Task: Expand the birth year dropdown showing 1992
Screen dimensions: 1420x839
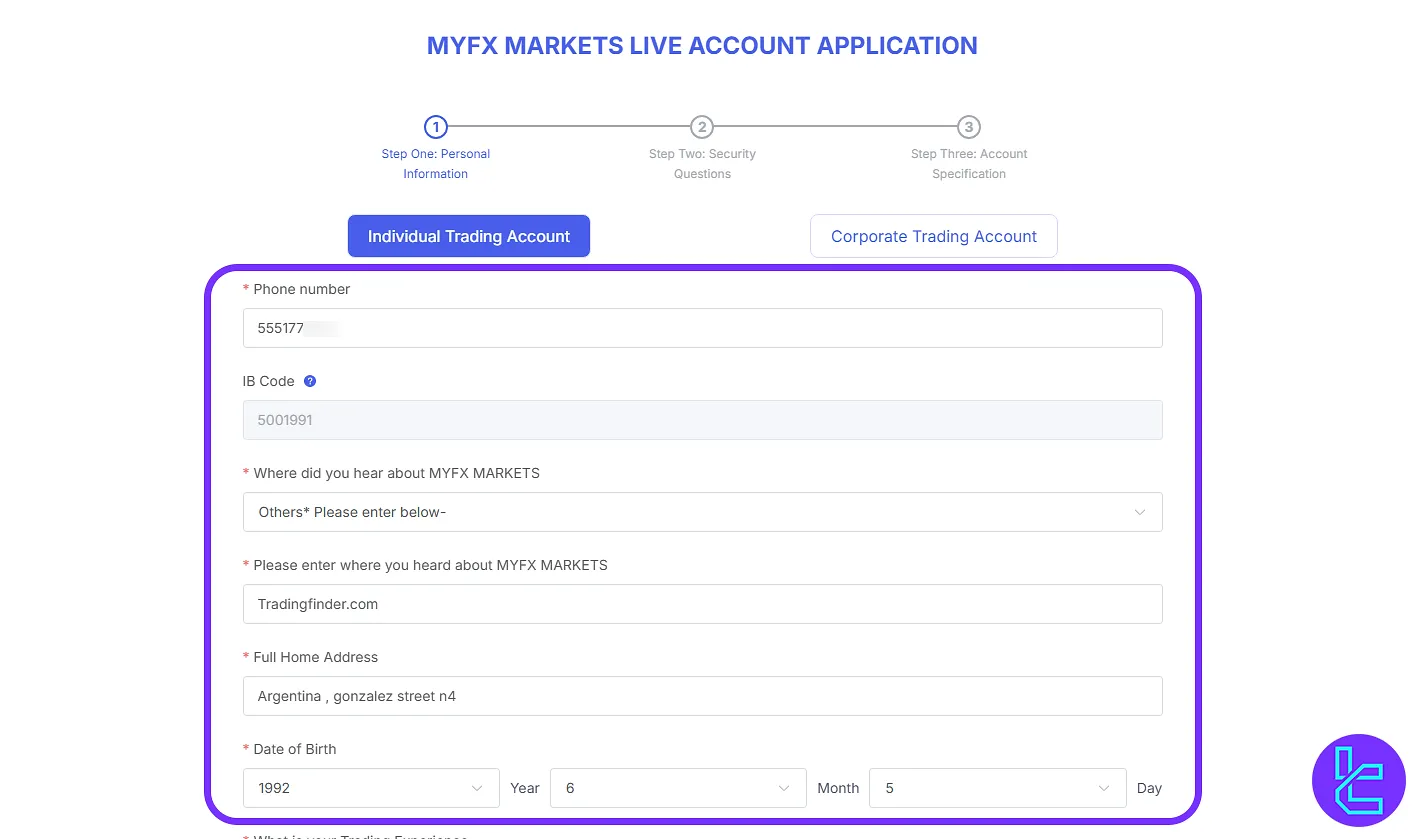Action: click(x=370, y=788)
